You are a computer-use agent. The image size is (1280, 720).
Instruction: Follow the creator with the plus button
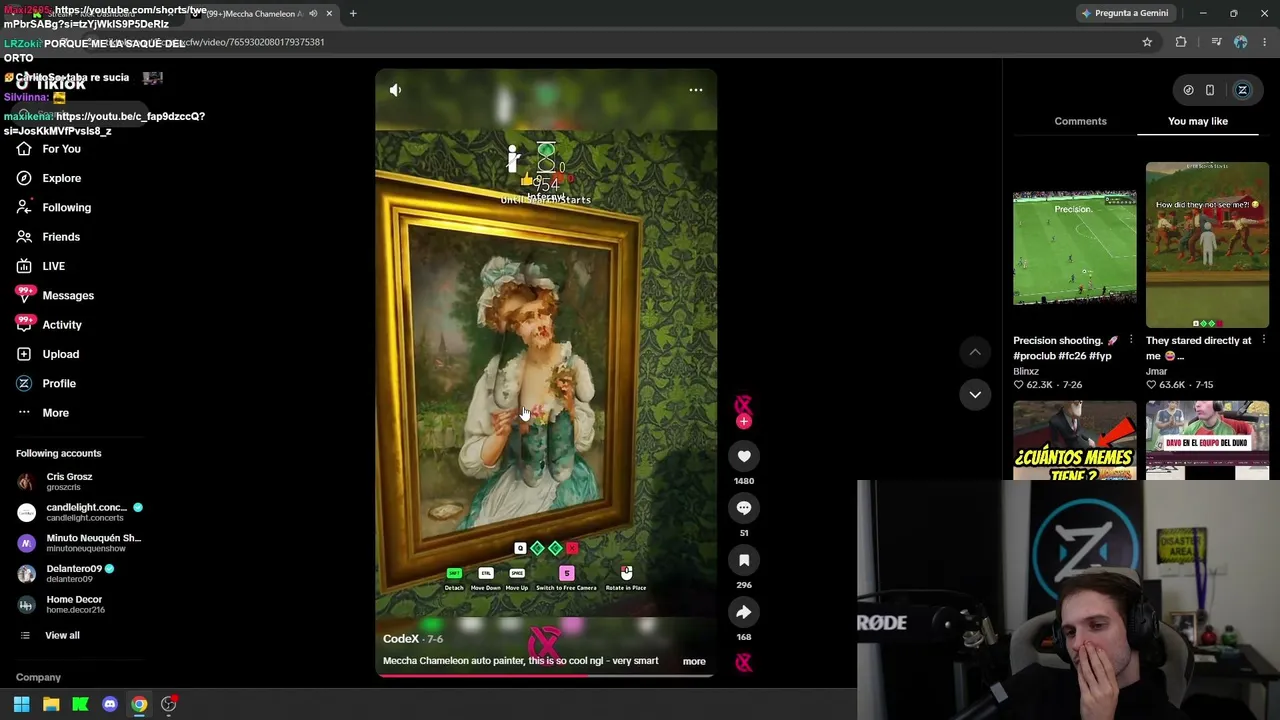(x=743, y=422)
